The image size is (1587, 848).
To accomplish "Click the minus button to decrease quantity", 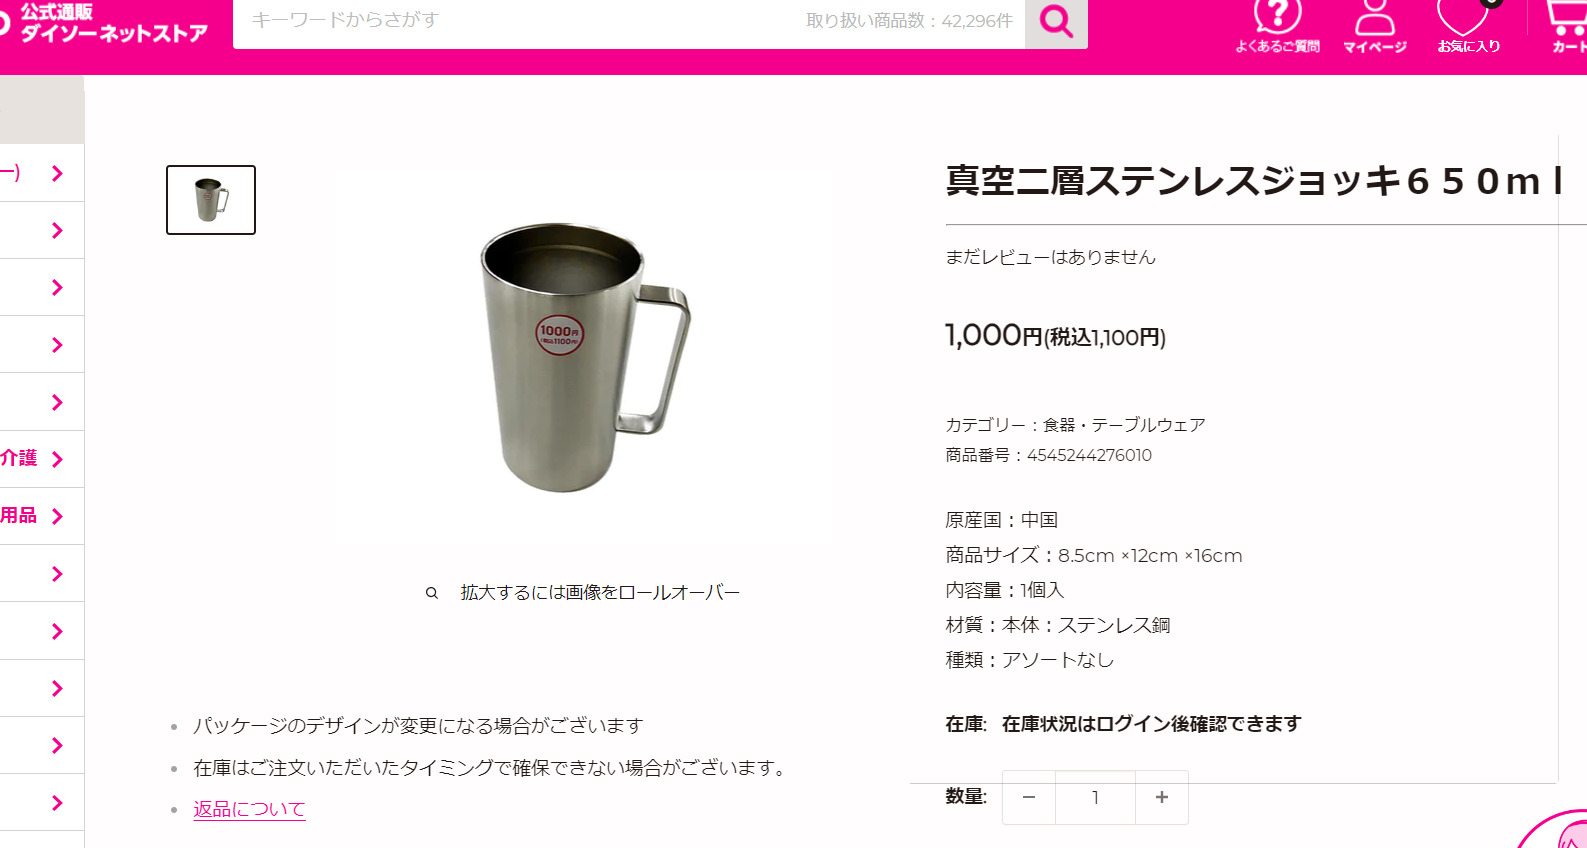I will point(1029,797).
